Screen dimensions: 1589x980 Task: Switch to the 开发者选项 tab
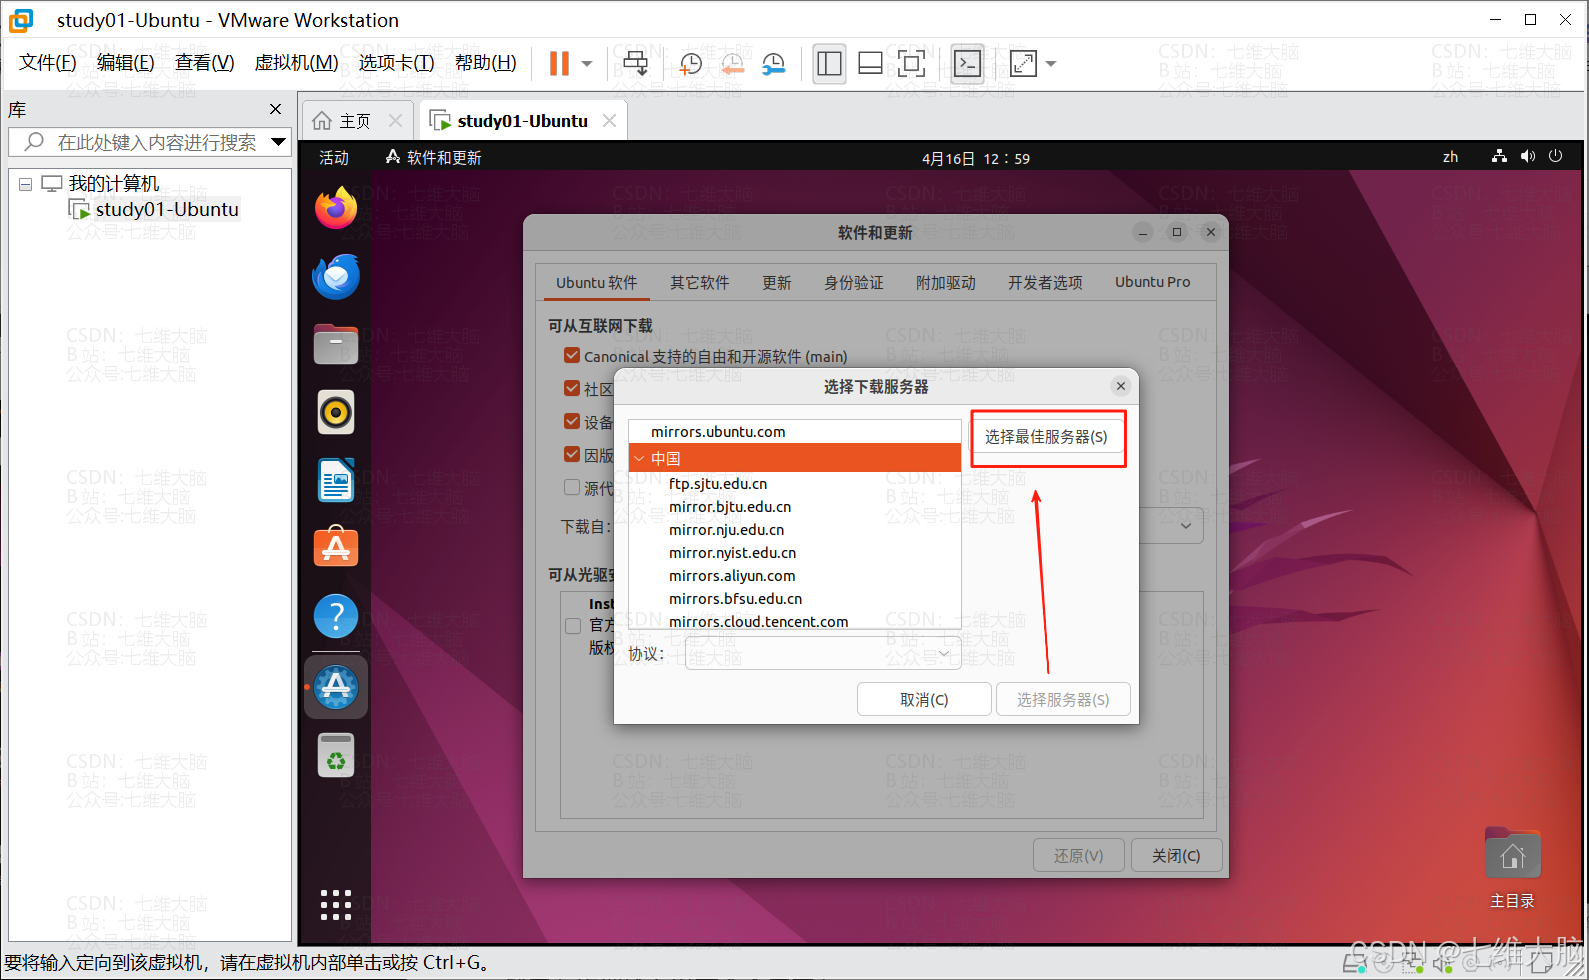pyautogui.click(x=1045, y=283)
